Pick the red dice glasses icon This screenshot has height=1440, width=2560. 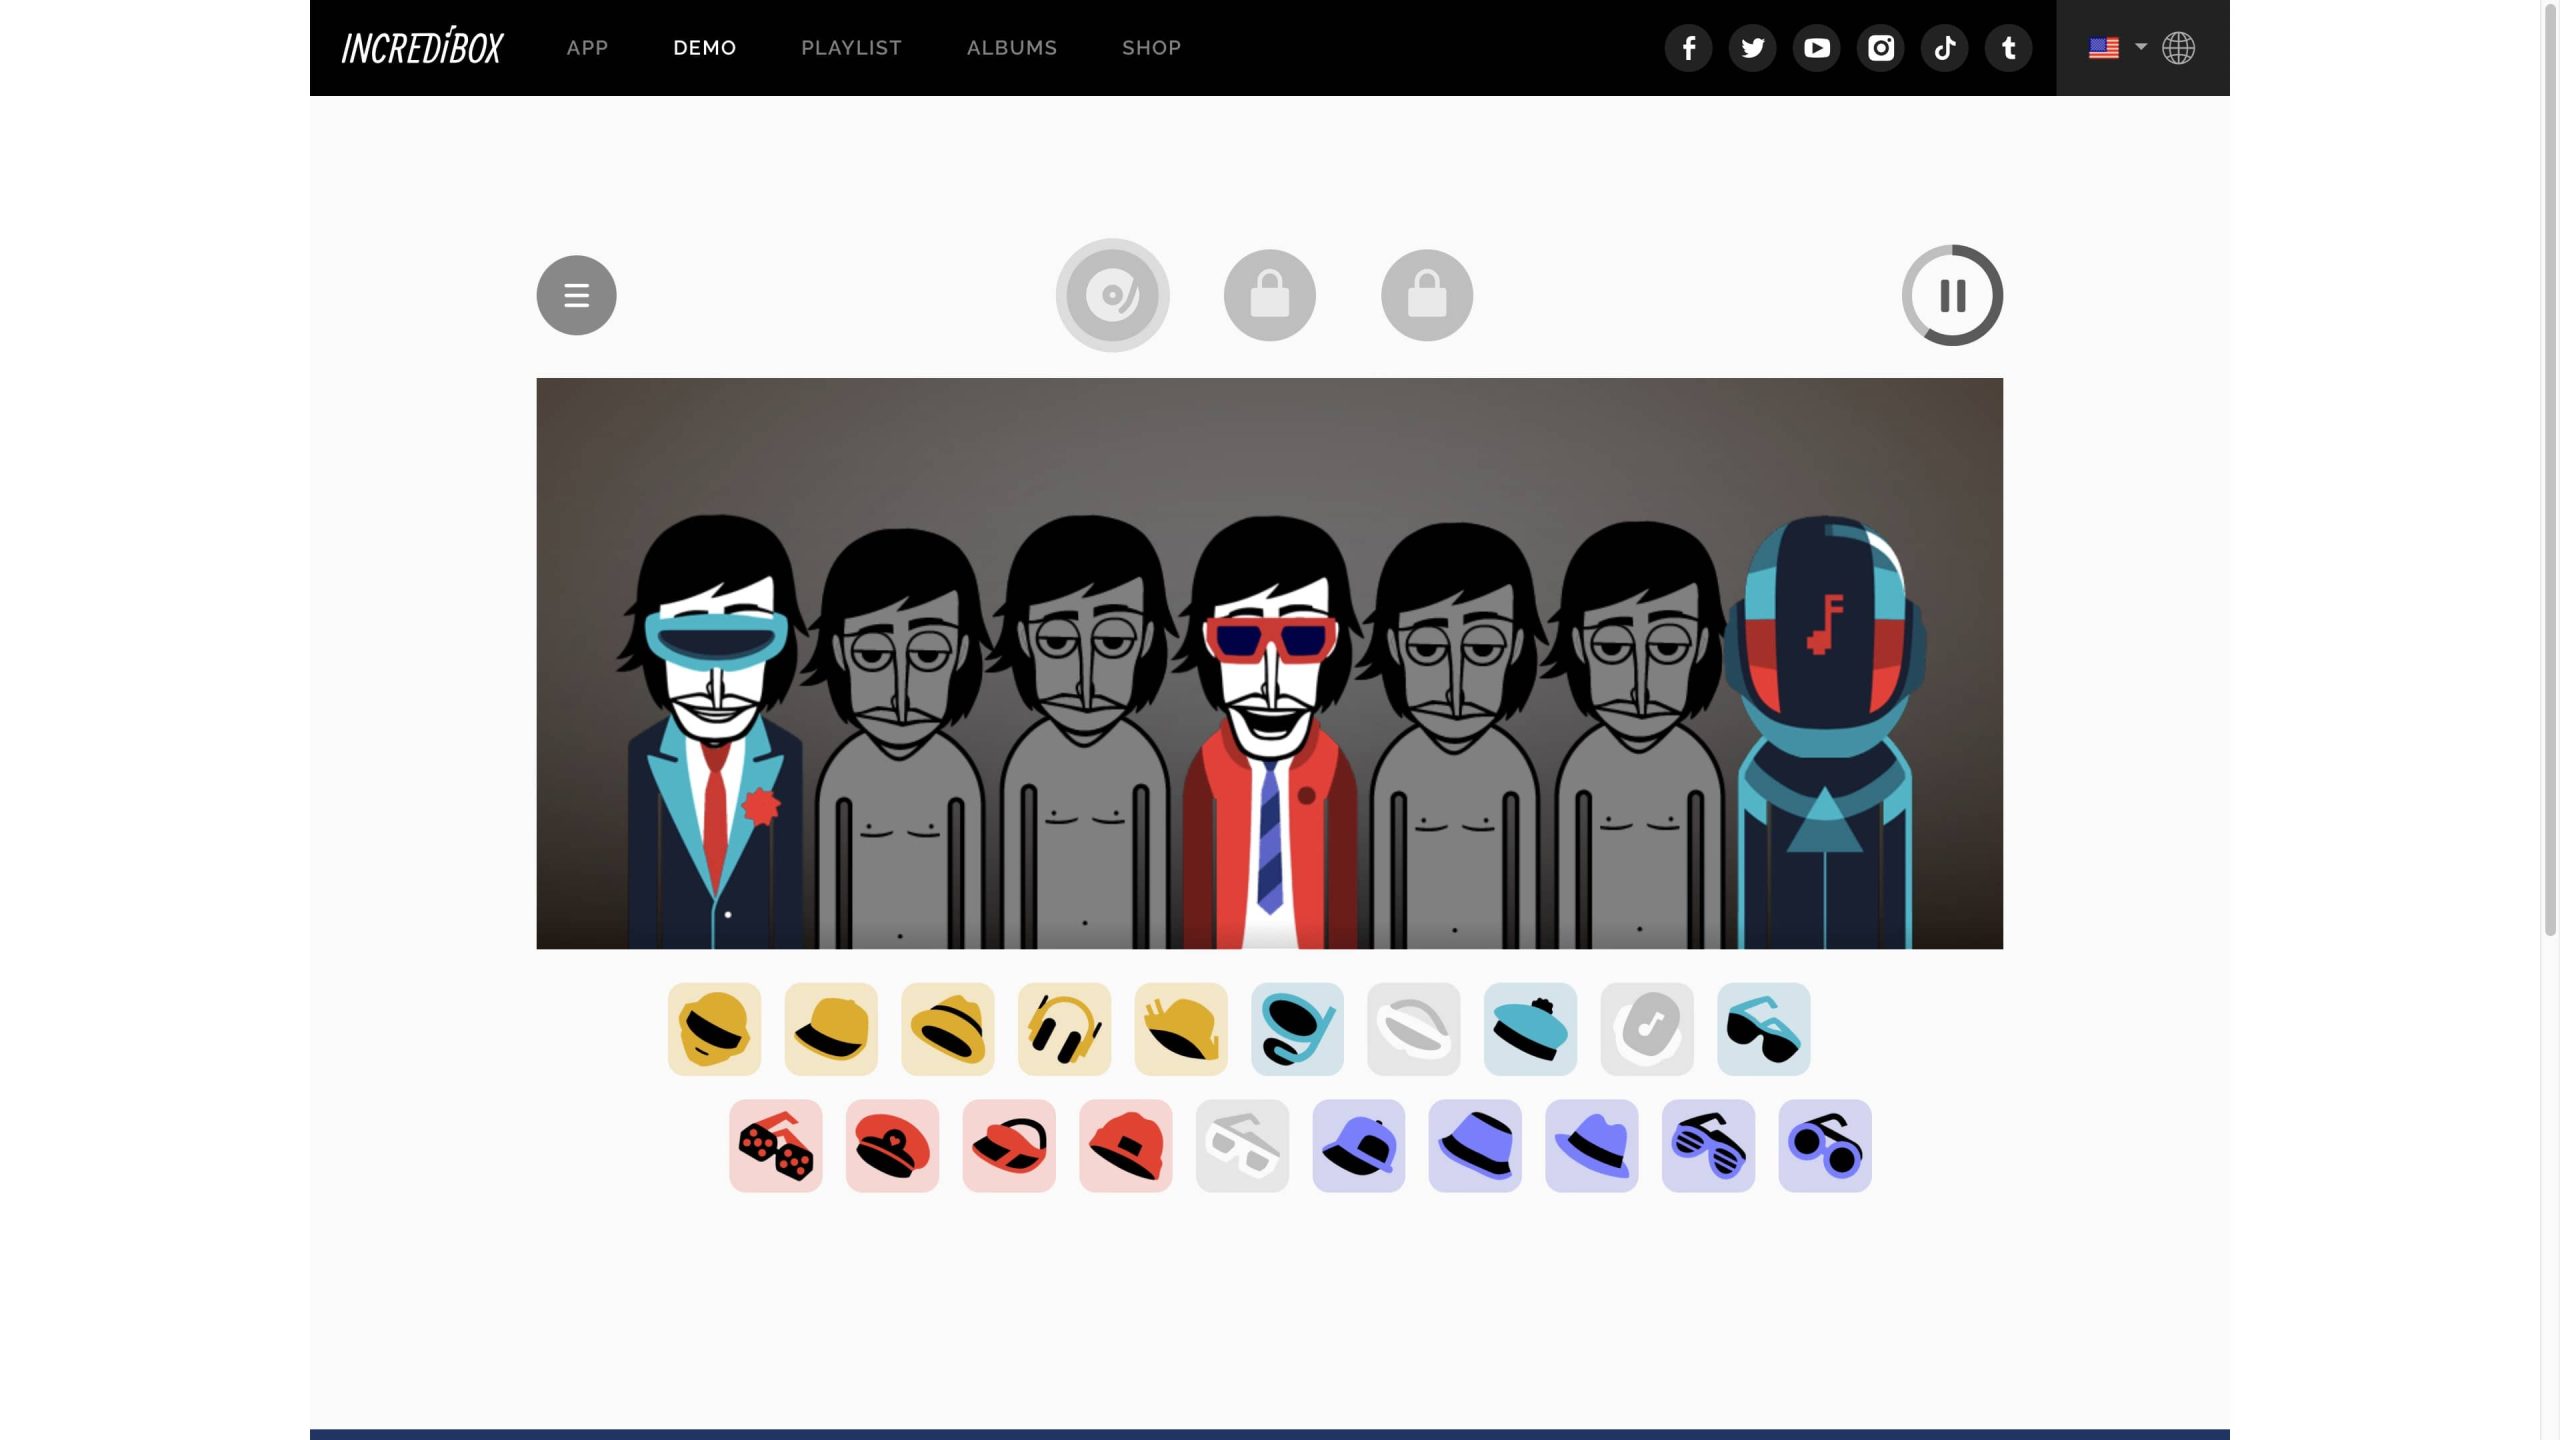pyautogui.click(x=775, y=1146)
